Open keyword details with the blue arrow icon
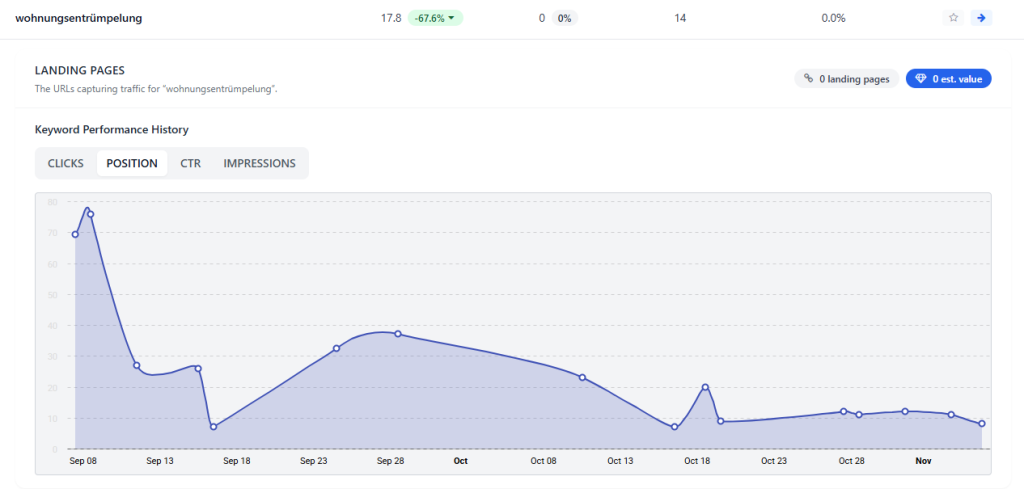The height and width of the screenshot is (489, 1024). click(x=981, y=18)
